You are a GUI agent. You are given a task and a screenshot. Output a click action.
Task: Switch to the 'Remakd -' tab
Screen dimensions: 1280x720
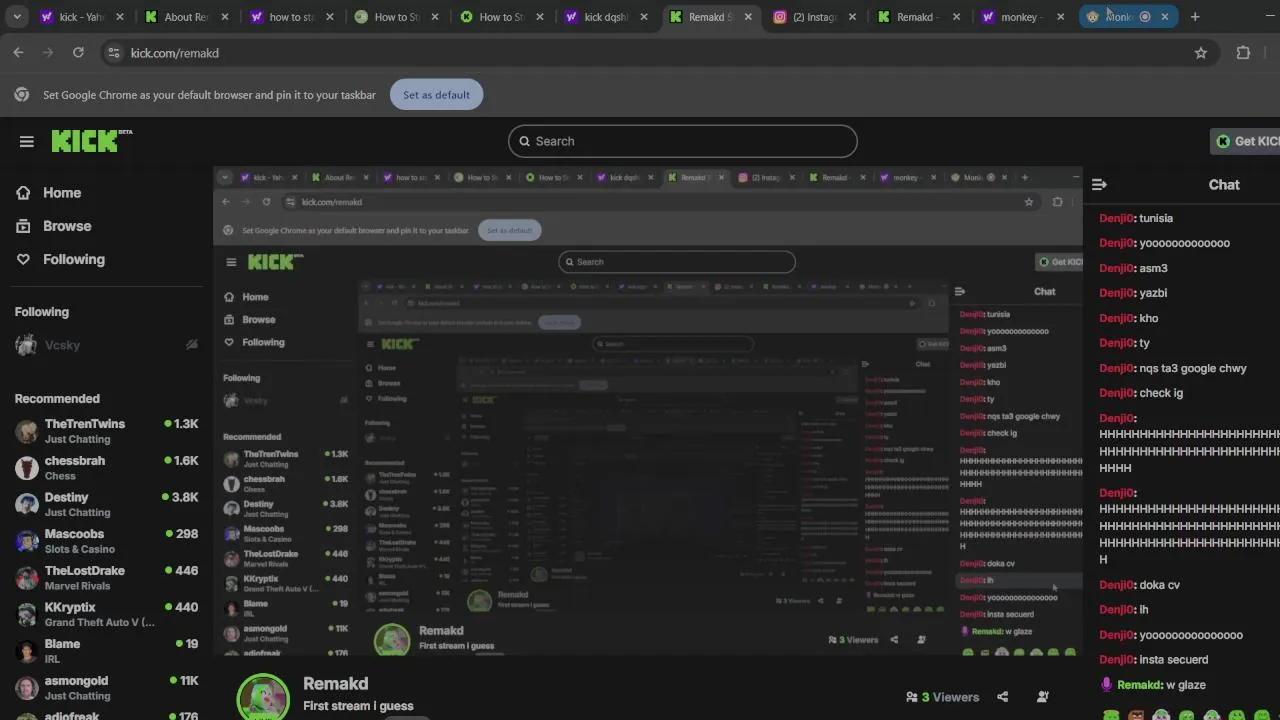tap(916, 17)
